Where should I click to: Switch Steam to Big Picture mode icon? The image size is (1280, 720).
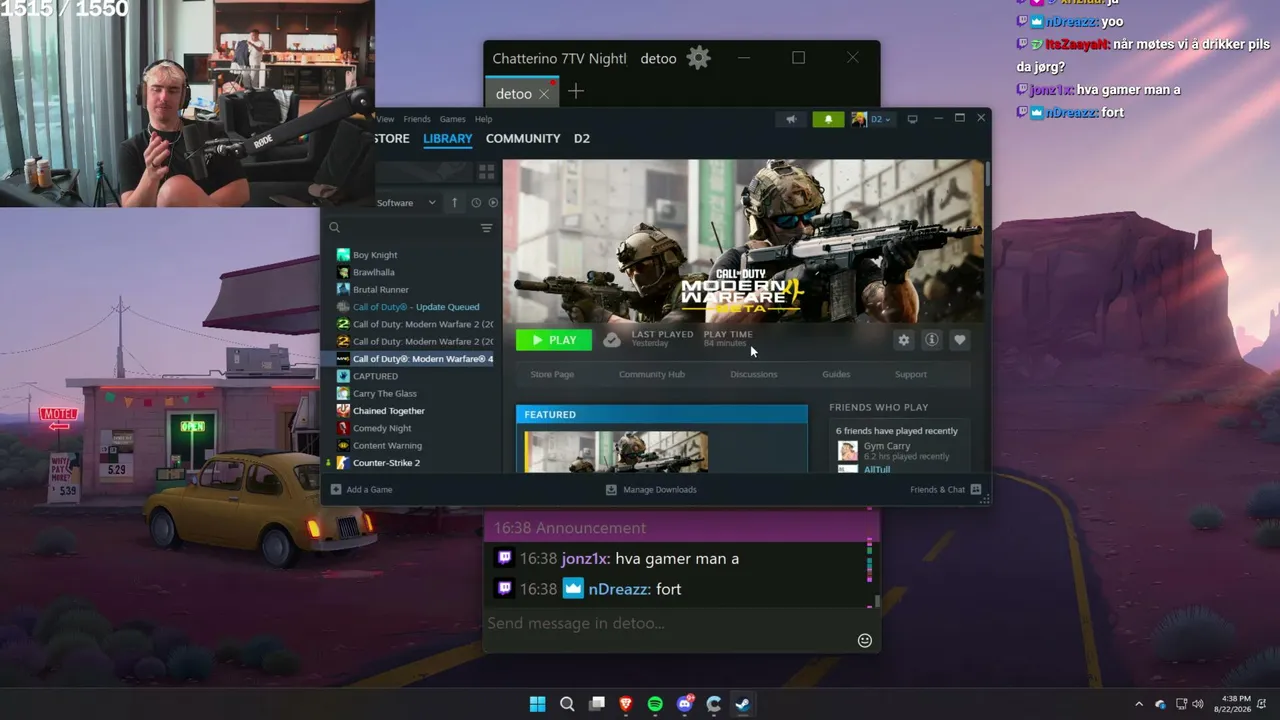[912, 119]
